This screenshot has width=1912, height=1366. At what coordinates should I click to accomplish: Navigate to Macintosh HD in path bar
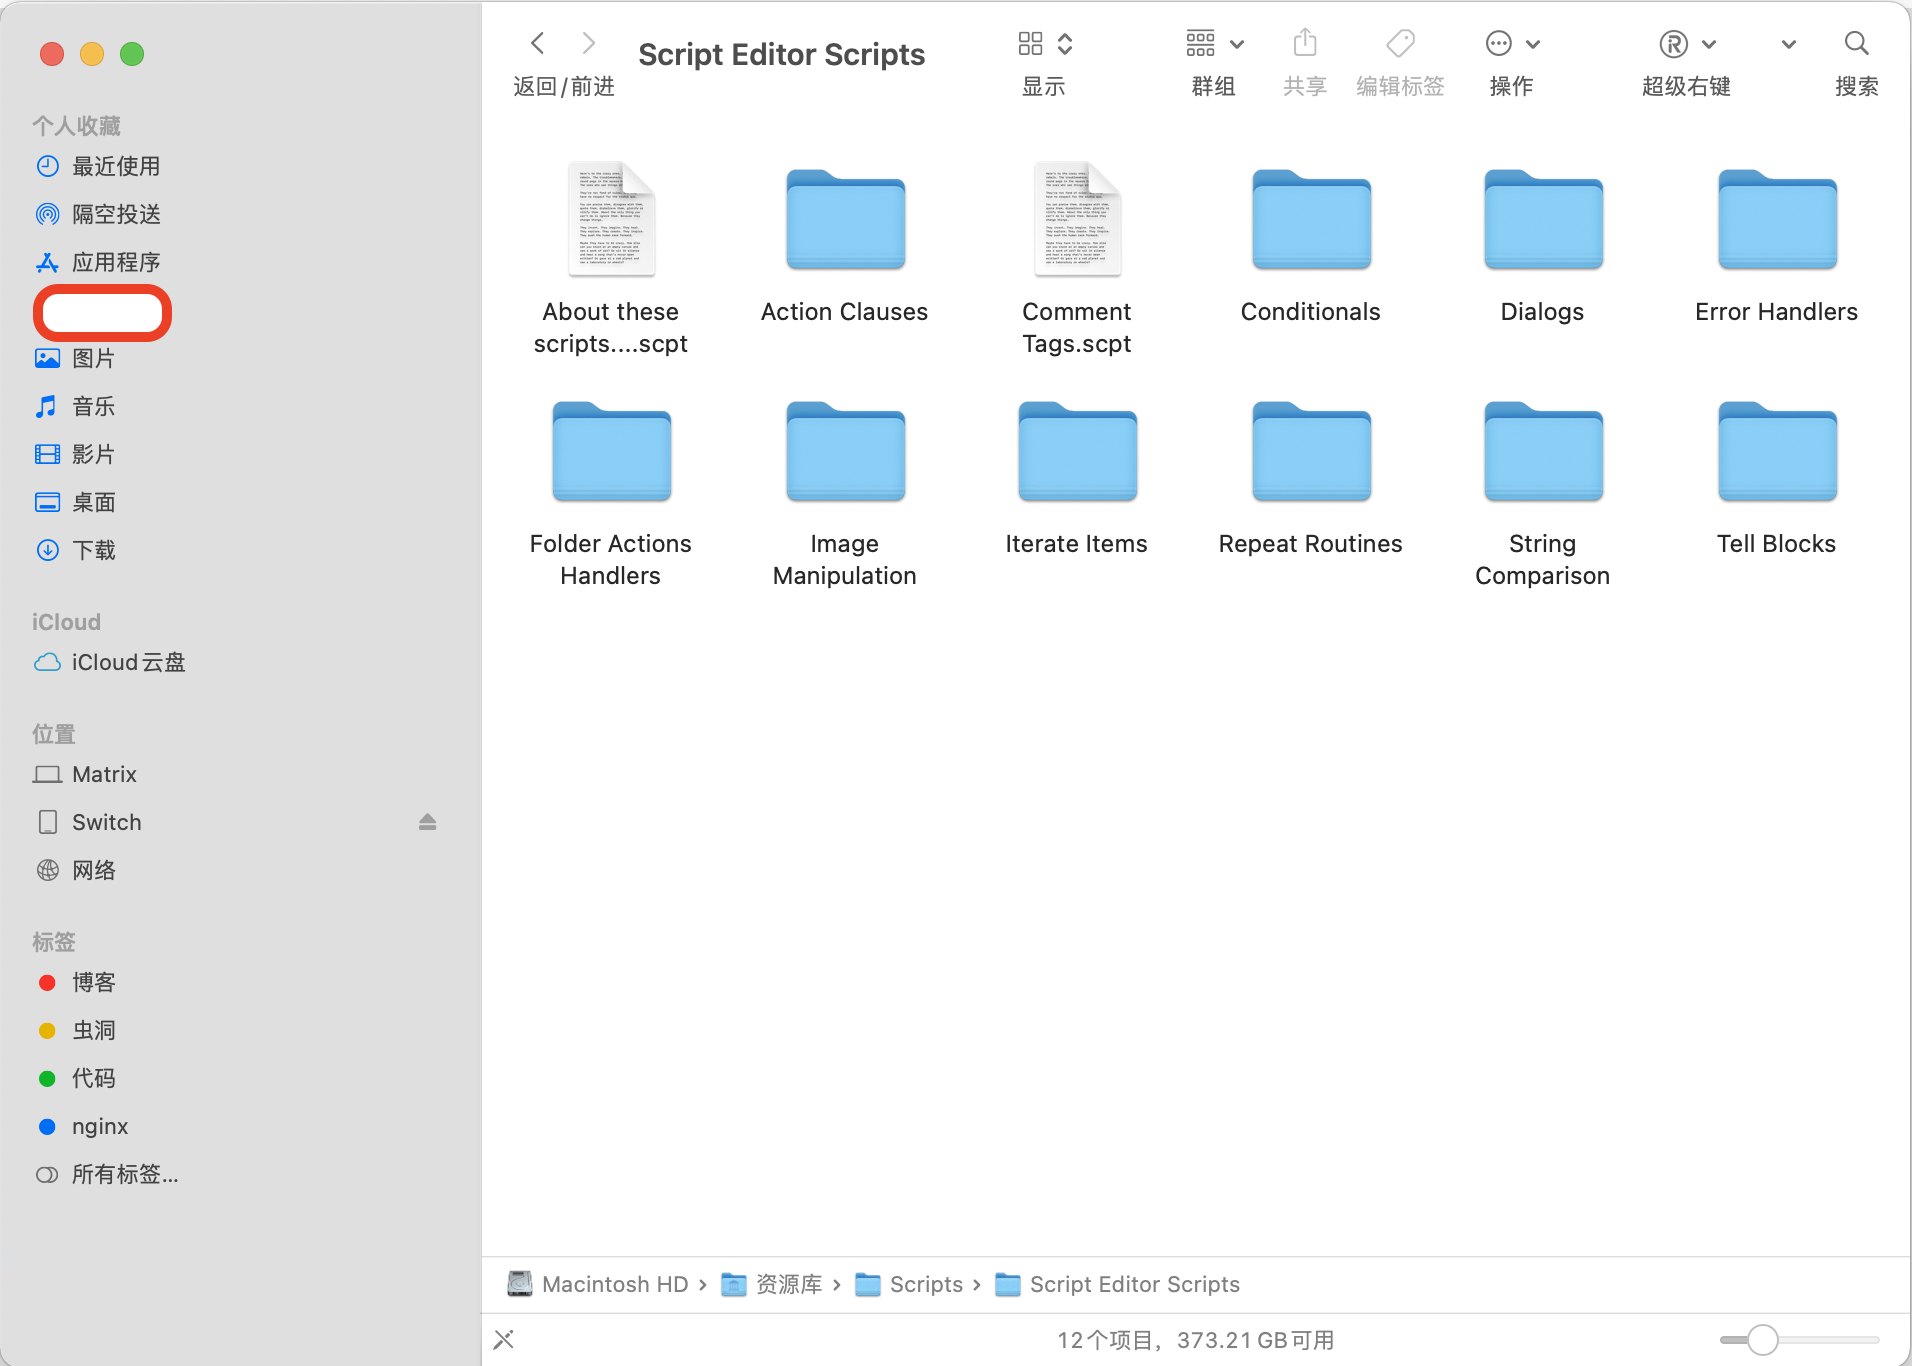pos(614,1284)
